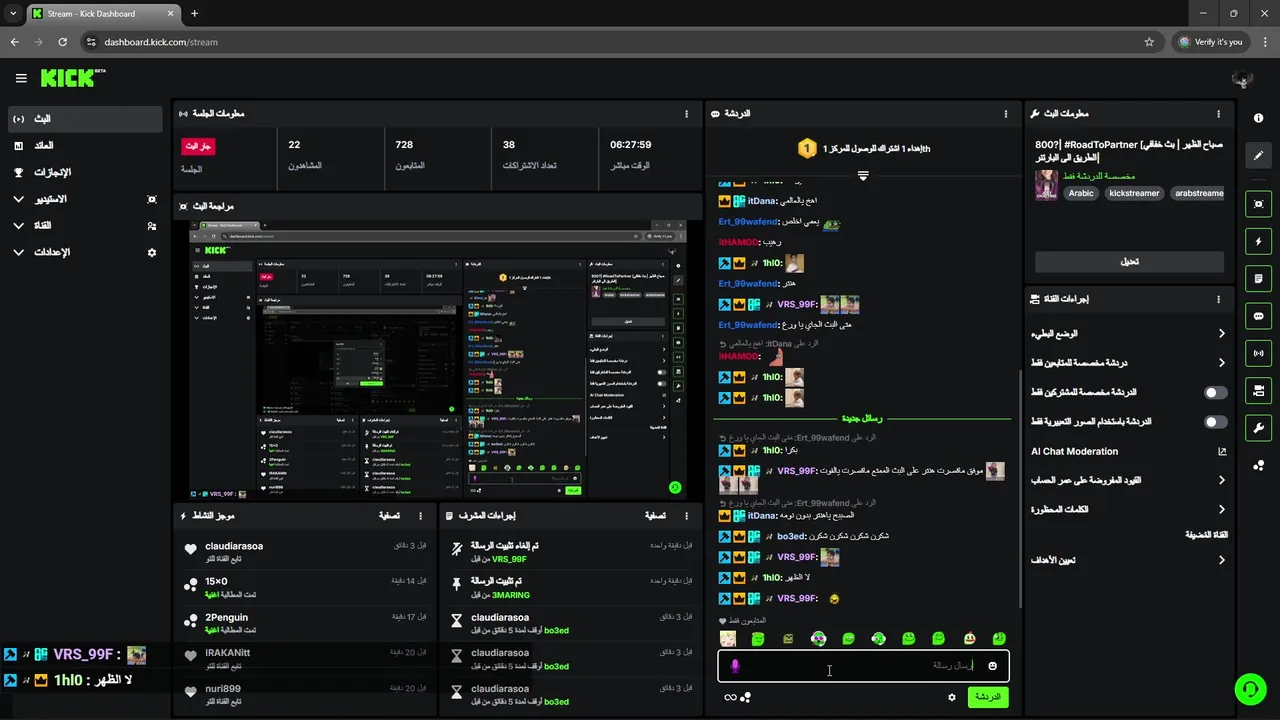The height and width of the screenshot is (720, 1280).
Task: Open stream info panel three-dot menu
Action: (x=1218, y=114)
